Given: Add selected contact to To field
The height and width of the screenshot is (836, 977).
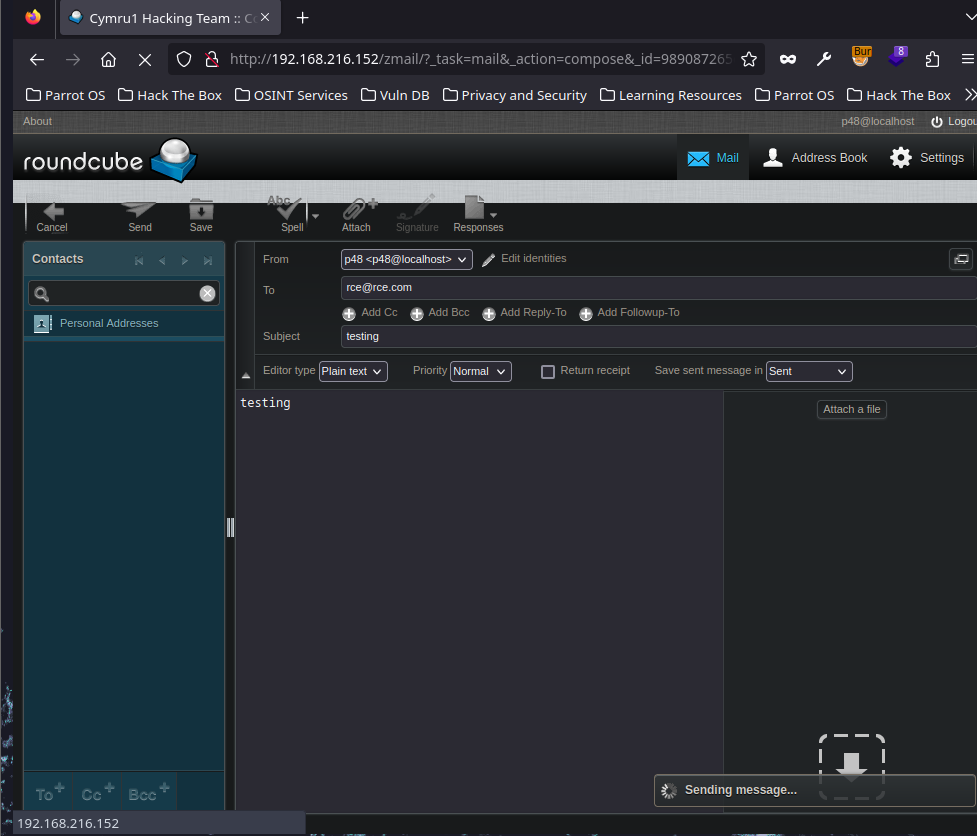Looking at the screenshot, I should (49, 792).
